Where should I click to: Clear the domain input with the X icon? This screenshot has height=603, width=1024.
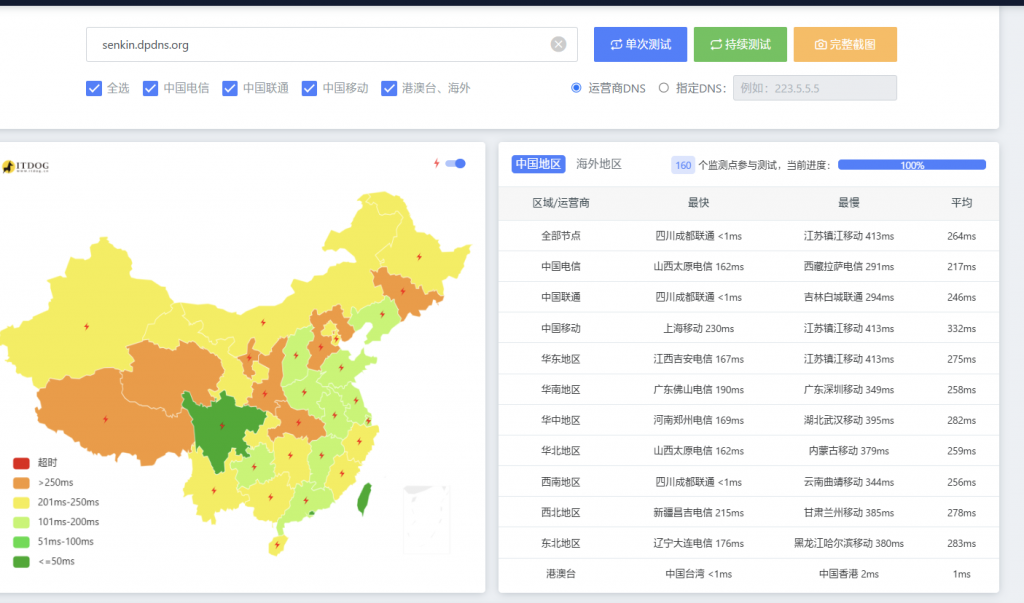558,44
